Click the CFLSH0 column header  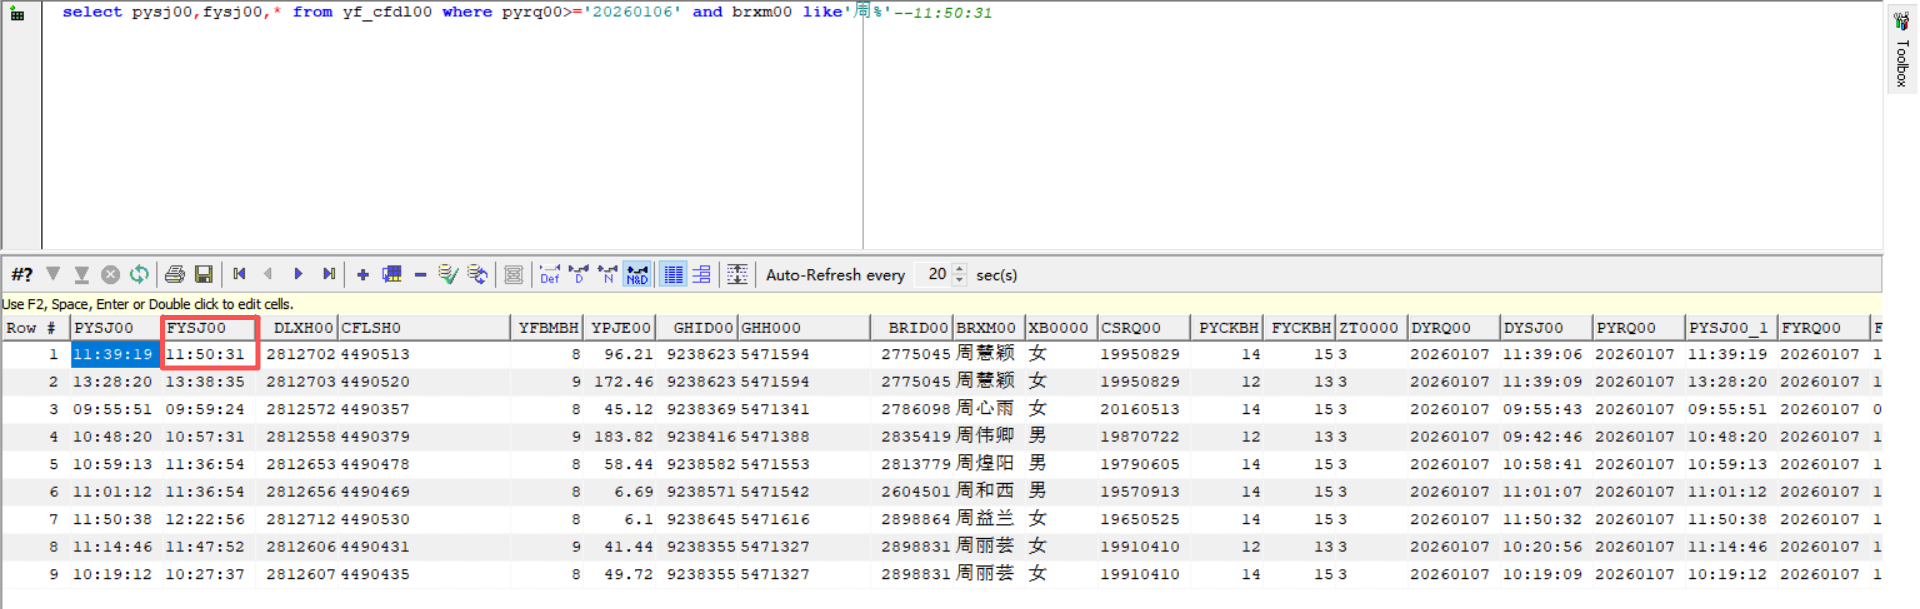coord(424,328)
